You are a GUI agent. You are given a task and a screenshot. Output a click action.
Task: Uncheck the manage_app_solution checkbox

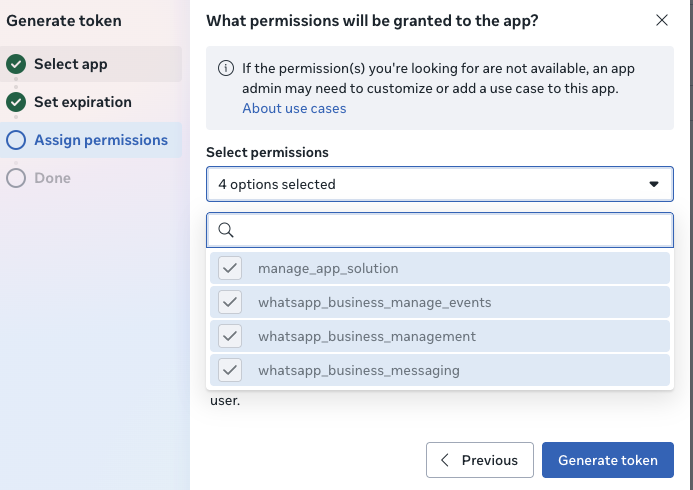[231, 268]
